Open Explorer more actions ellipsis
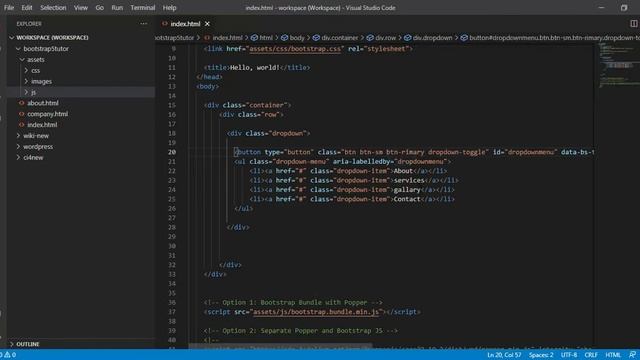The image size is (640, 360). point(144,24)
